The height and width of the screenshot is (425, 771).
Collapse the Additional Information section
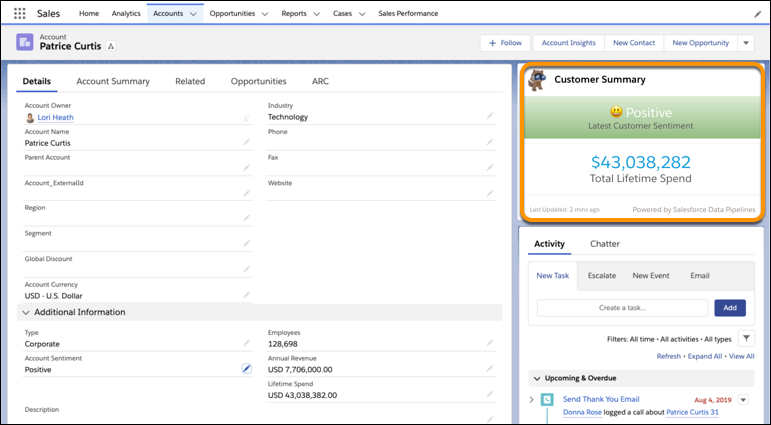(26, 312)
